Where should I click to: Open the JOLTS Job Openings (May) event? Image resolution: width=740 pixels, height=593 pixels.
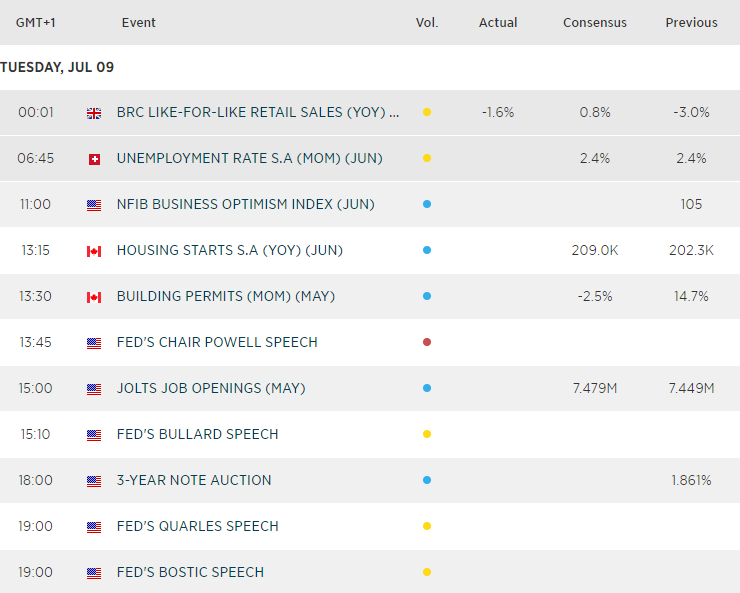[x=211, y=388]
